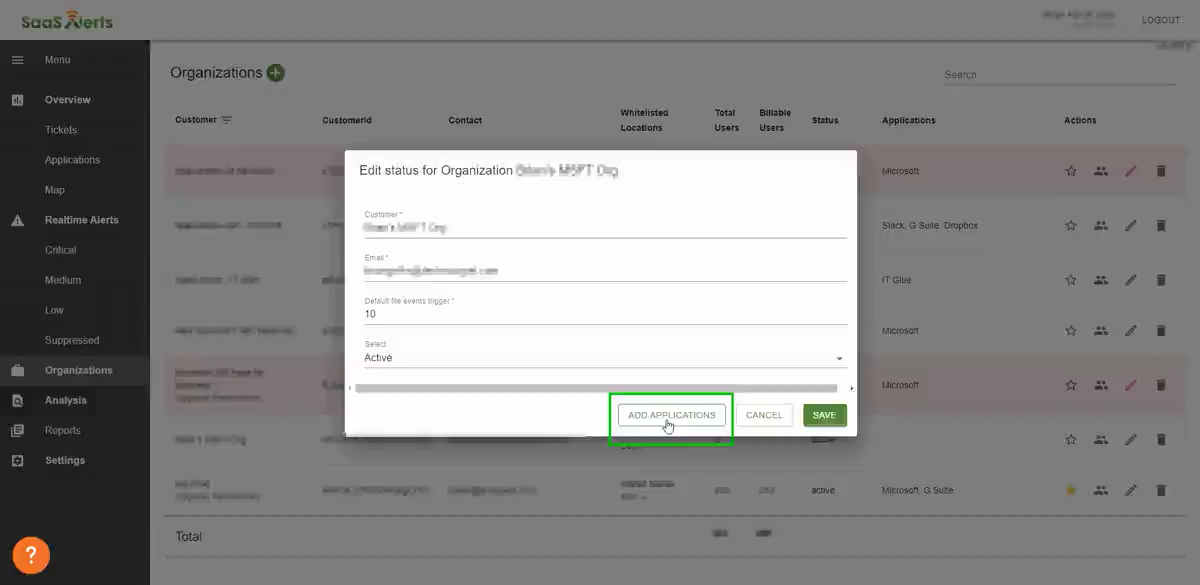Open the help question mark bubble

point(31,555)
